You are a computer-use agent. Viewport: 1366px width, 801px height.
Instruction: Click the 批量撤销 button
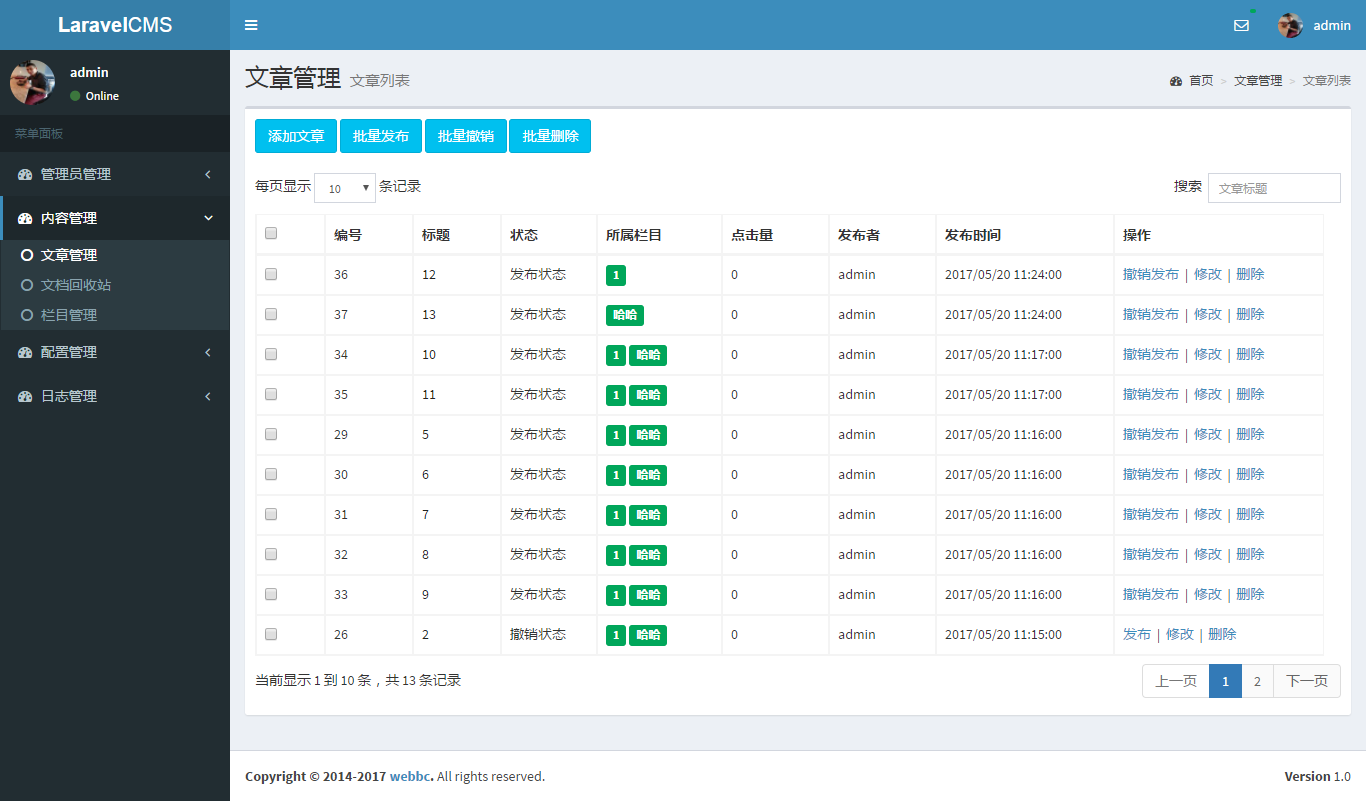[466, 136]
